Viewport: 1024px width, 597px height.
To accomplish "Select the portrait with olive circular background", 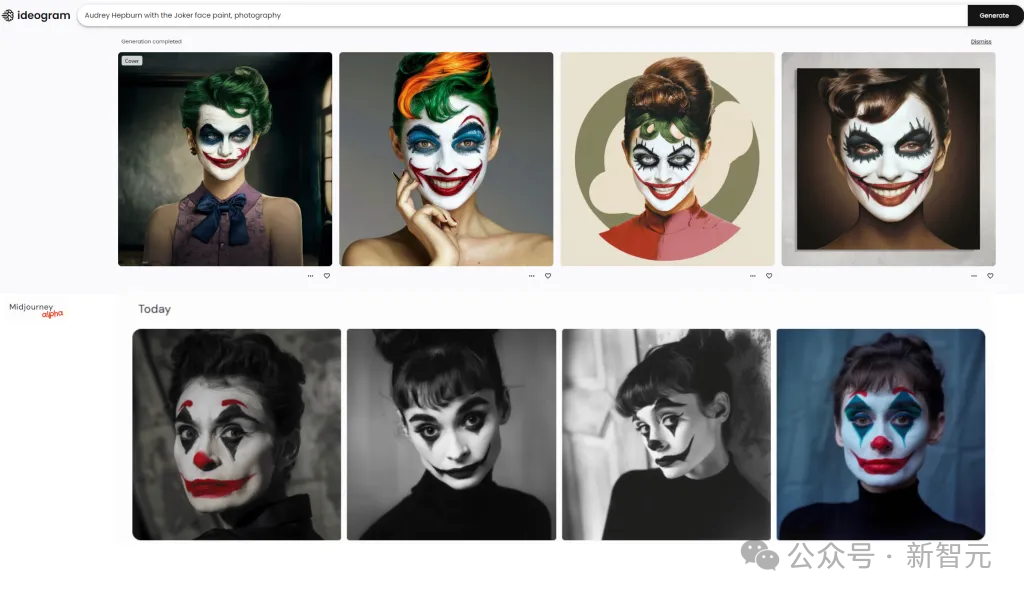I will pyautogui.click(x=667, y=160).
